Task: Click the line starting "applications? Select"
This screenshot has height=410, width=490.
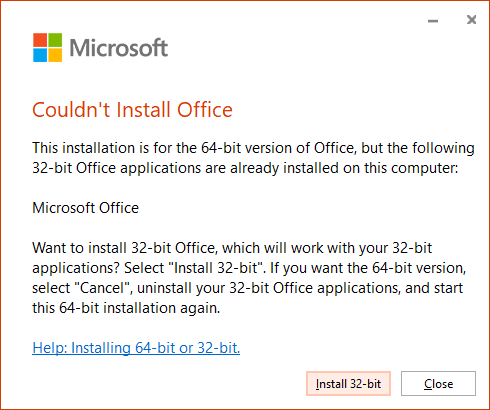Action: click(249, 268)
